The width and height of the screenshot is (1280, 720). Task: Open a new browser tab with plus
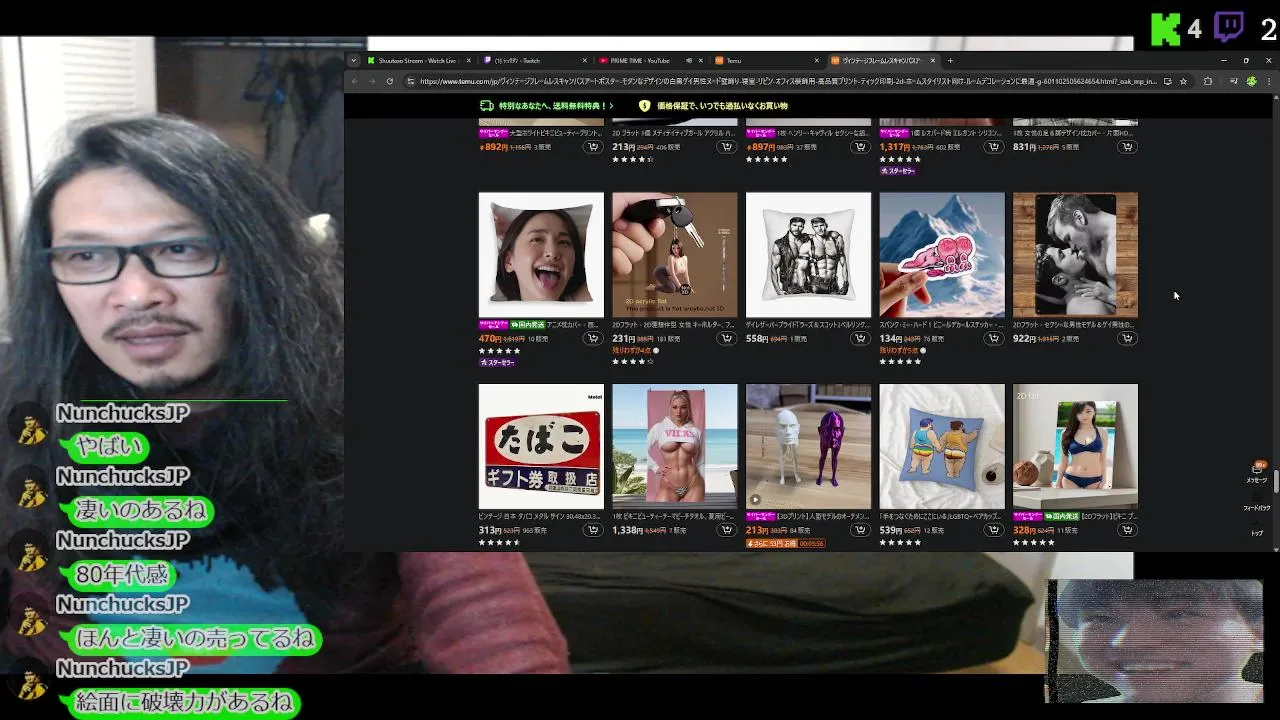(950, 61)
